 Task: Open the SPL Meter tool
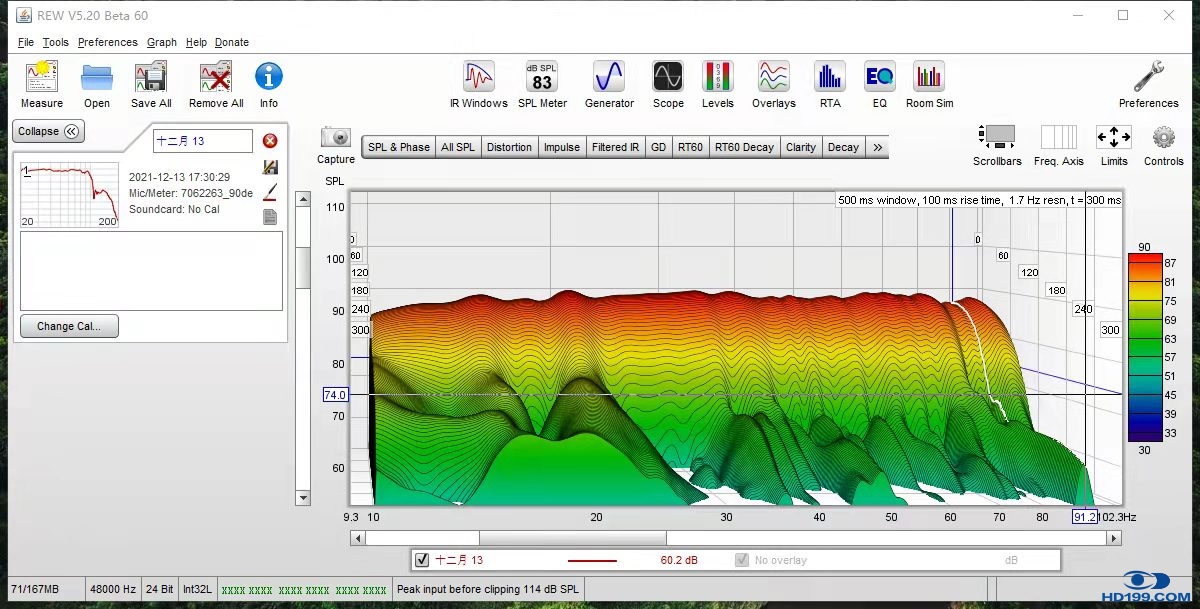542,78
